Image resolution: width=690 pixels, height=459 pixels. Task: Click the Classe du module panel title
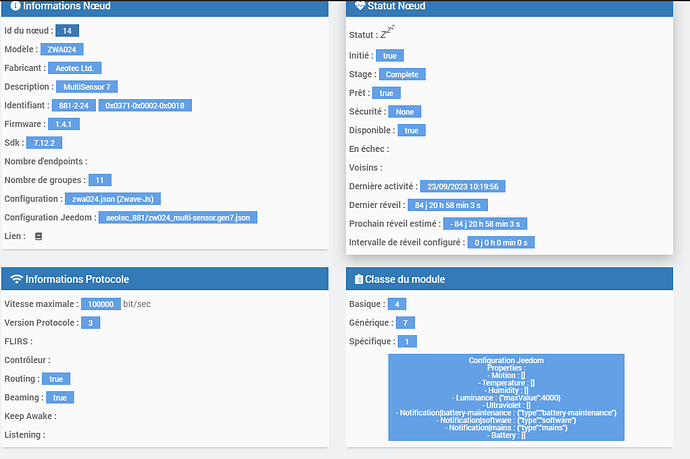[x=405, y=279]
